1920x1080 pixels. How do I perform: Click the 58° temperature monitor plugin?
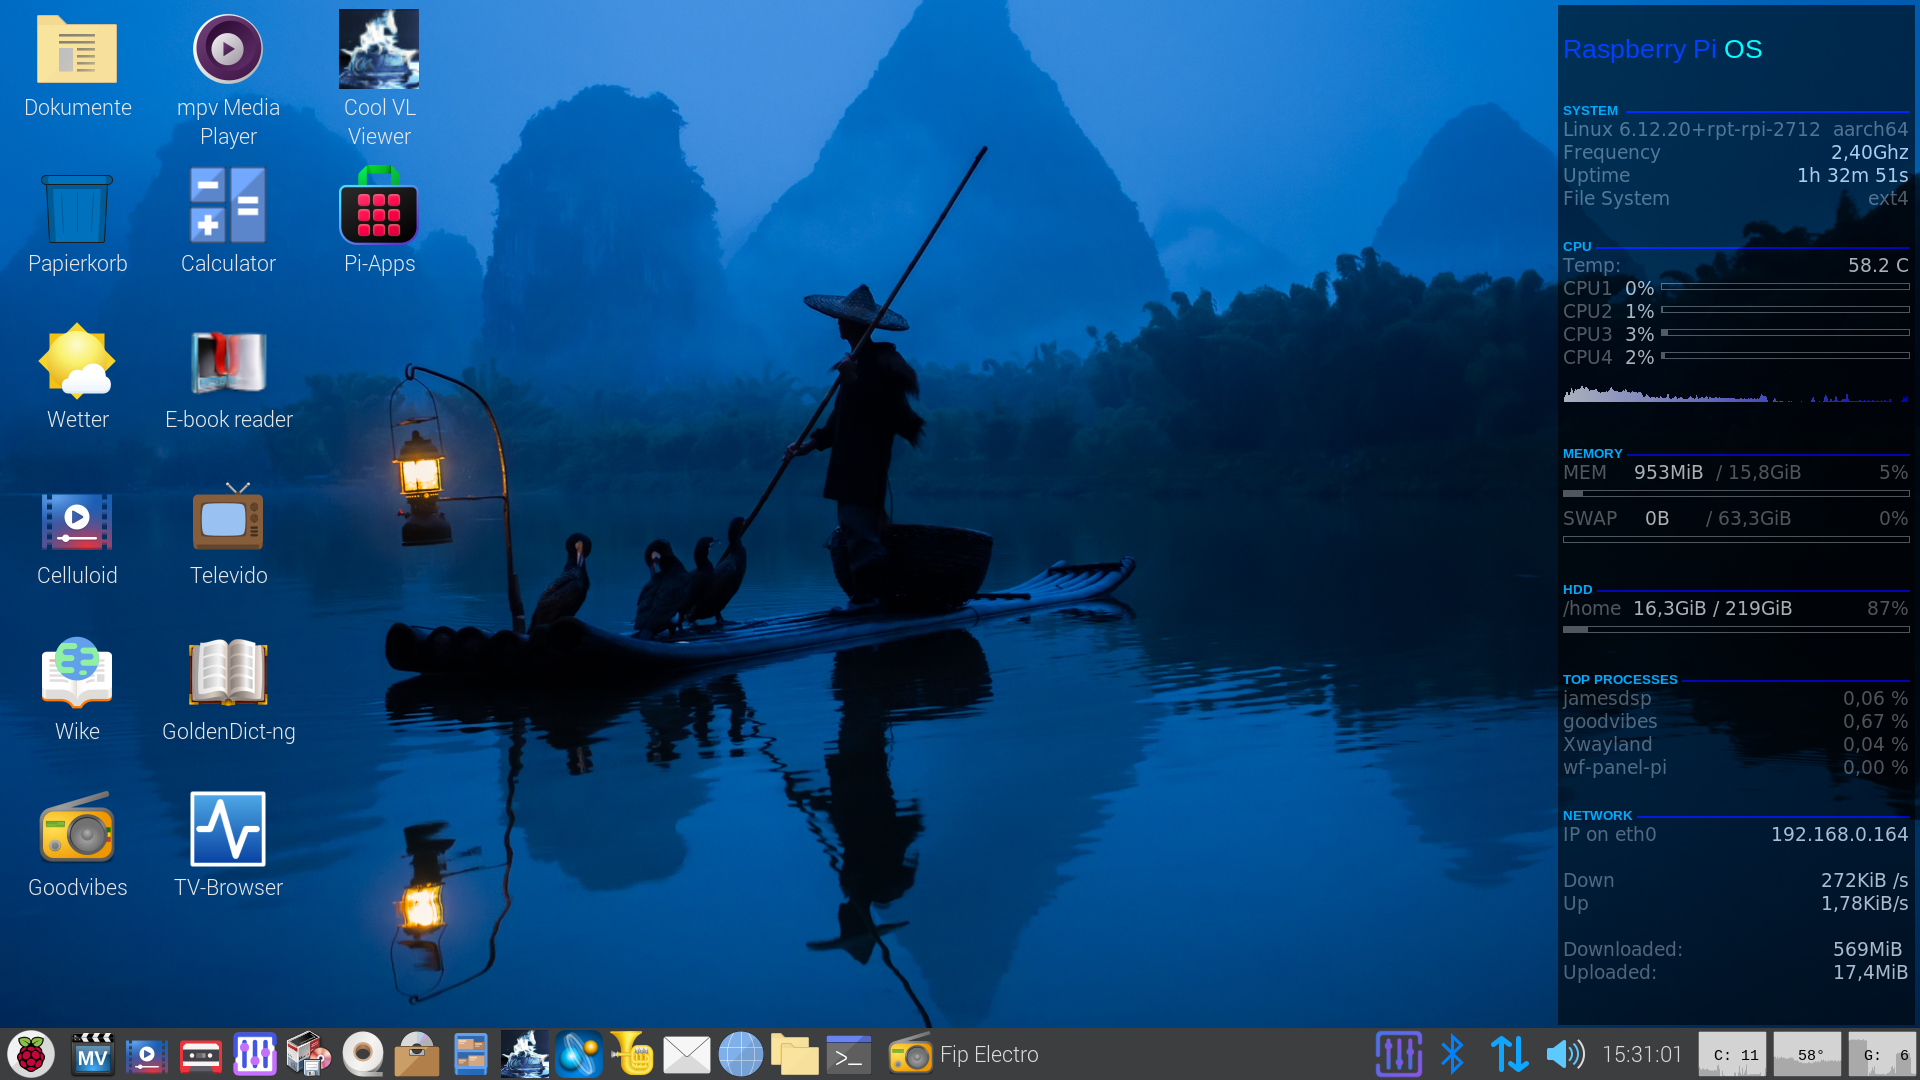coord(1807,1055)
